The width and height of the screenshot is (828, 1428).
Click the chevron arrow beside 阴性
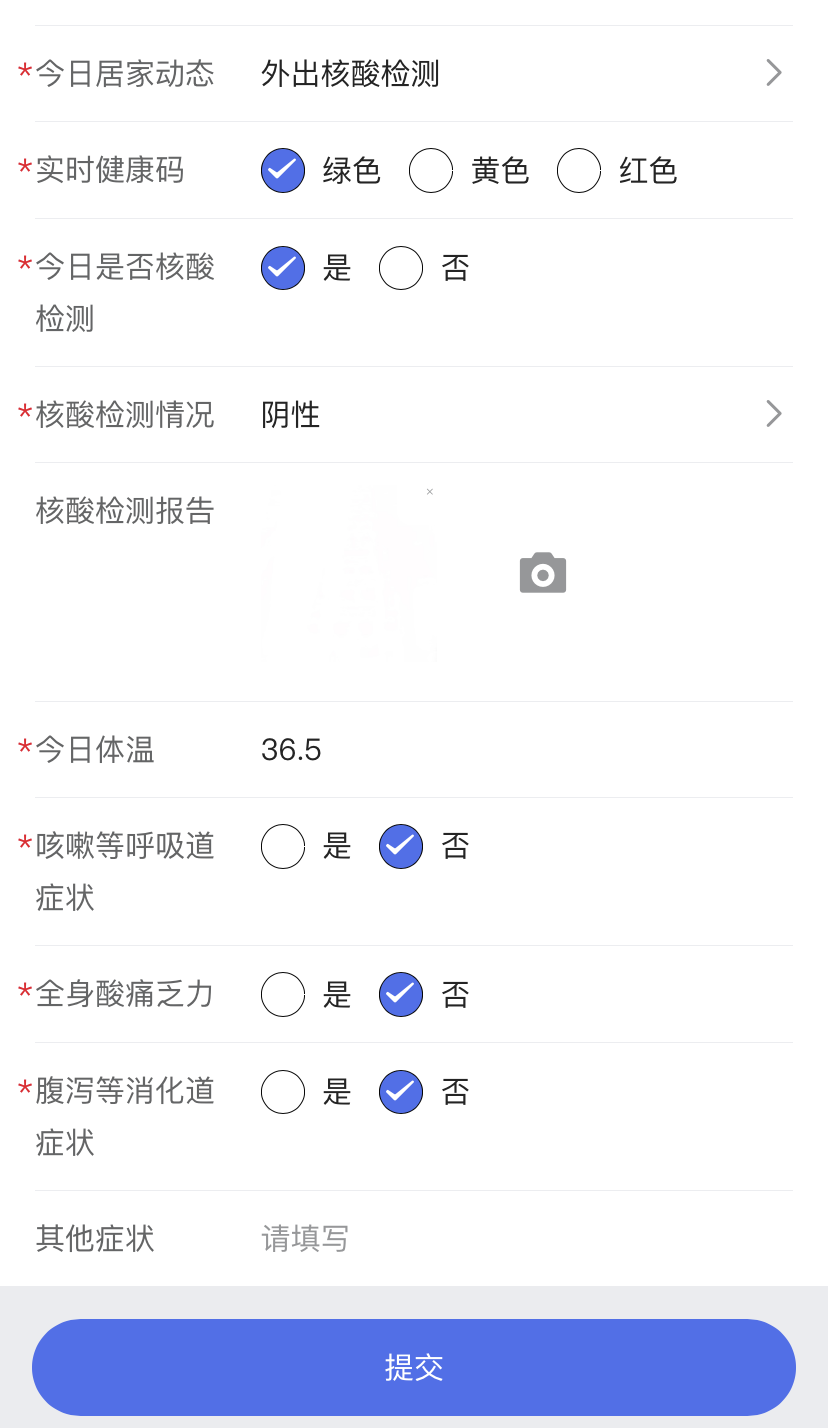click(773, 414)
